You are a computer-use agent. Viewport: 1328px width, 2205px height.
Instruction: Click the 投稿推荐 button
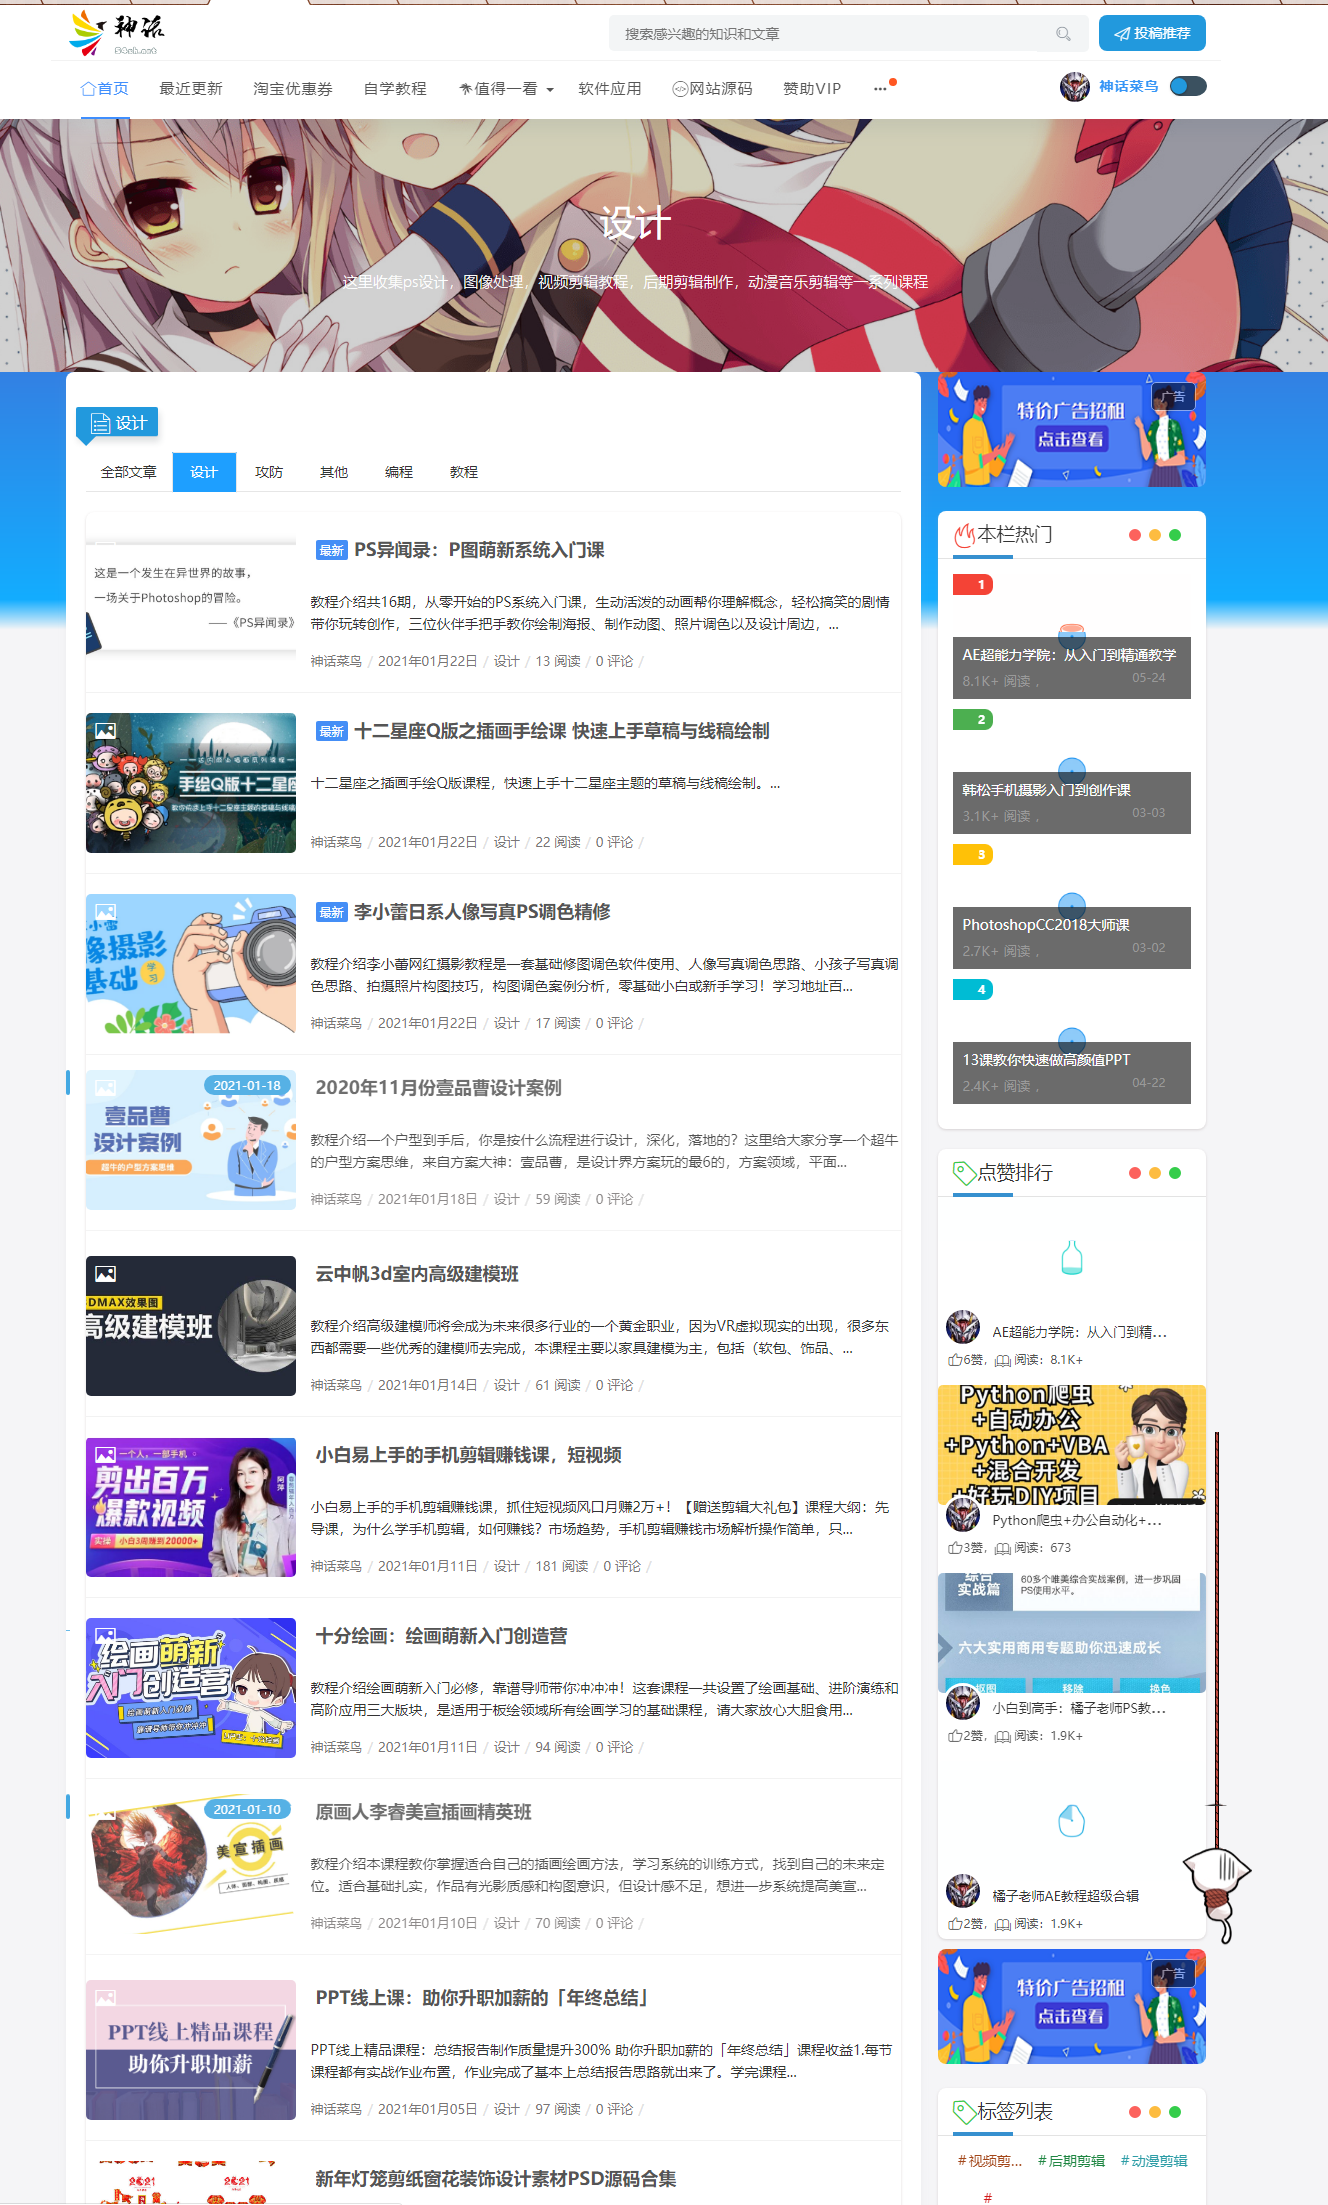(x=1152, y=33)
